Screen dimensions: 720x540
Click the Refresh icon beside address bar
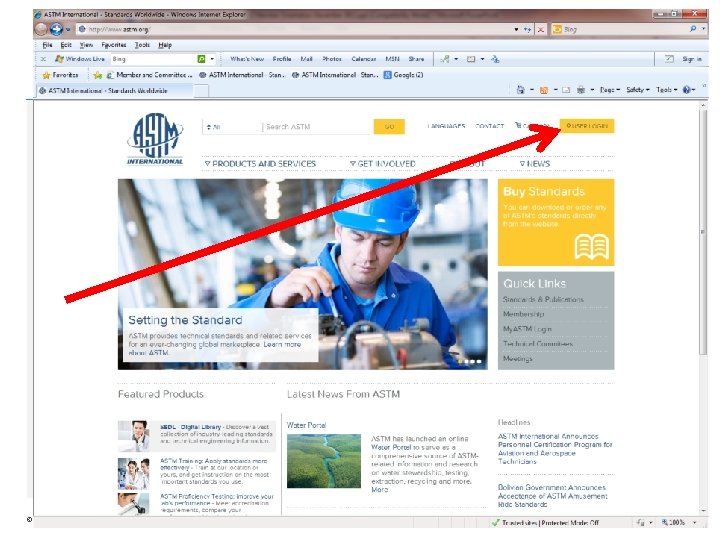click(528, 29)
